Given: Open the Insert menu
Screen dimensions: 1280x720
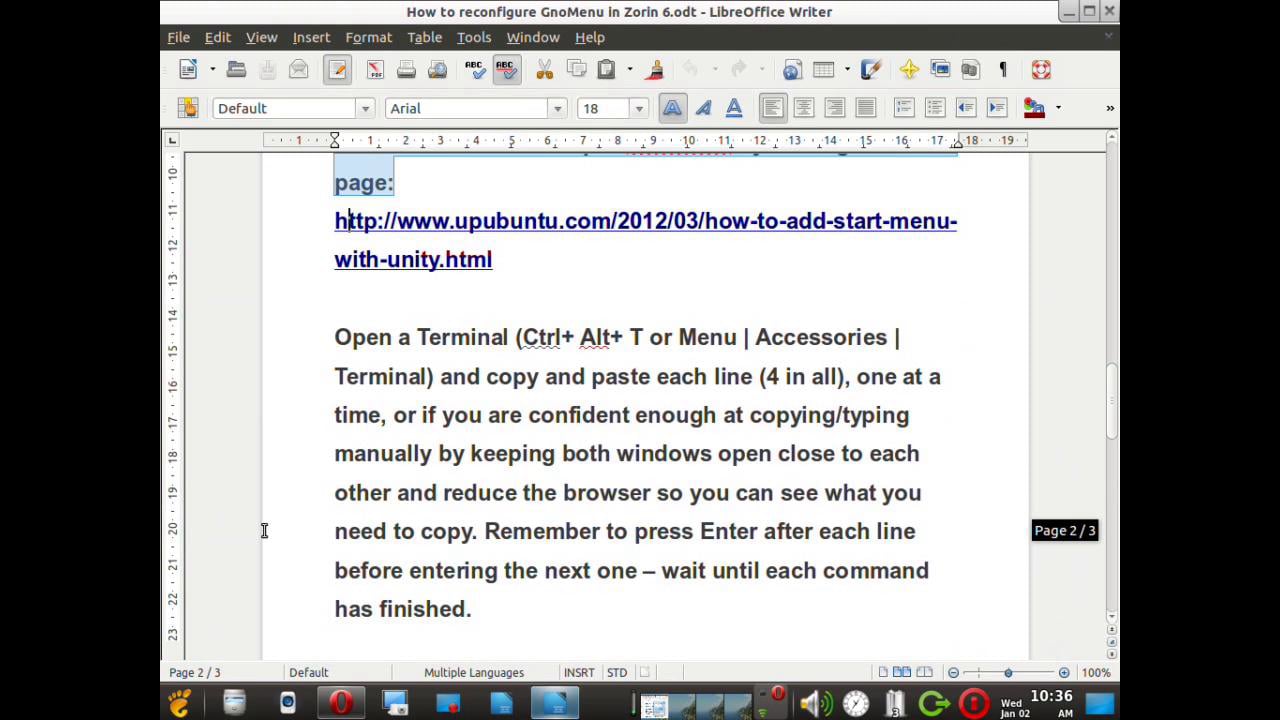Looking at the screenshot, I should (x=311, y=37).
